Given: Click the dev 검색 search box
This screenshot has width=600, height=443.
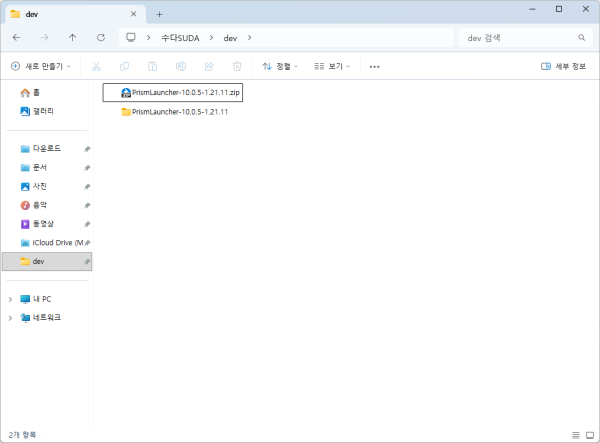Looking at the screenshot, I should point(525,37).
